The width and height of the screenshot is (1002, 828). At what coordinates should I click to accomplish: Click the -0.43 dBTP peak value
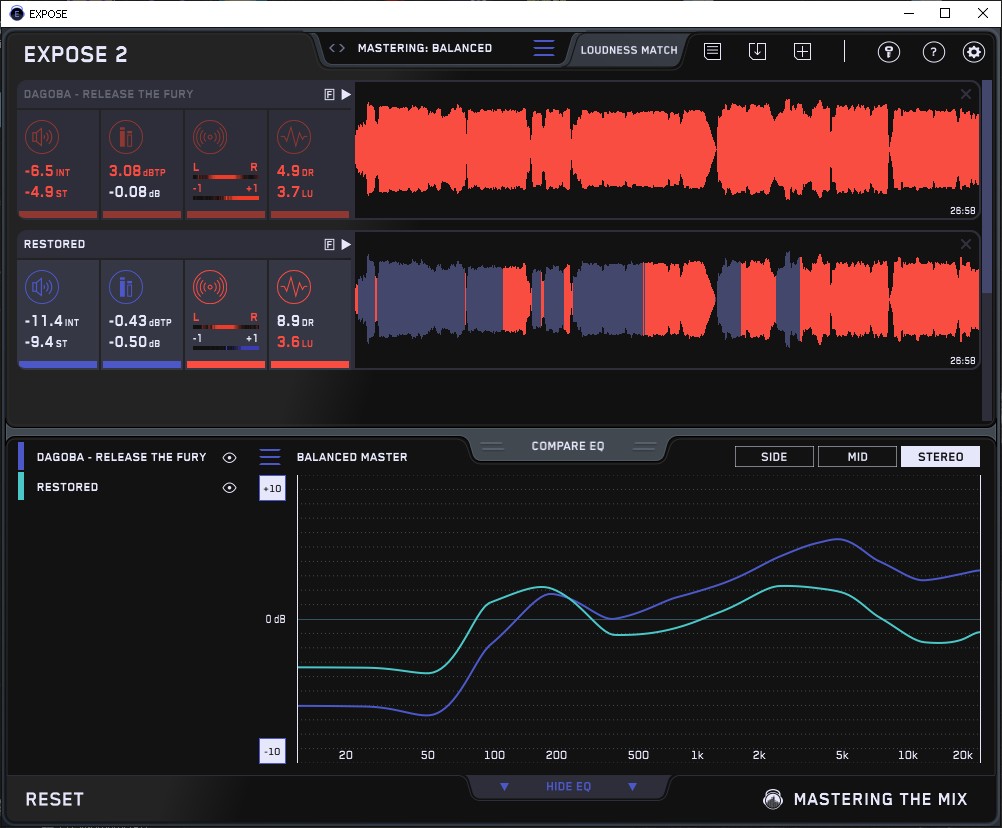pyautogui.click(x=140, y=321)
